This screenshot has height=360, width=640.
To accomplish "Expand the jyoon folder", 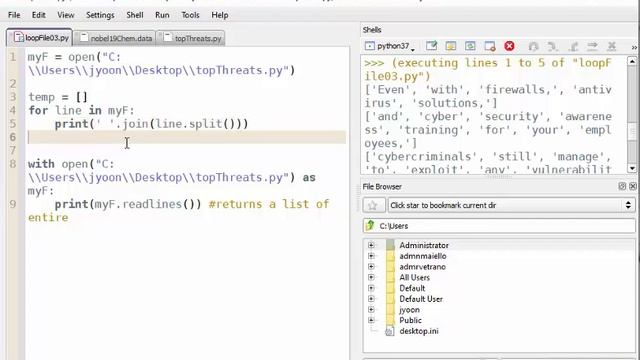I will (371, 309).
